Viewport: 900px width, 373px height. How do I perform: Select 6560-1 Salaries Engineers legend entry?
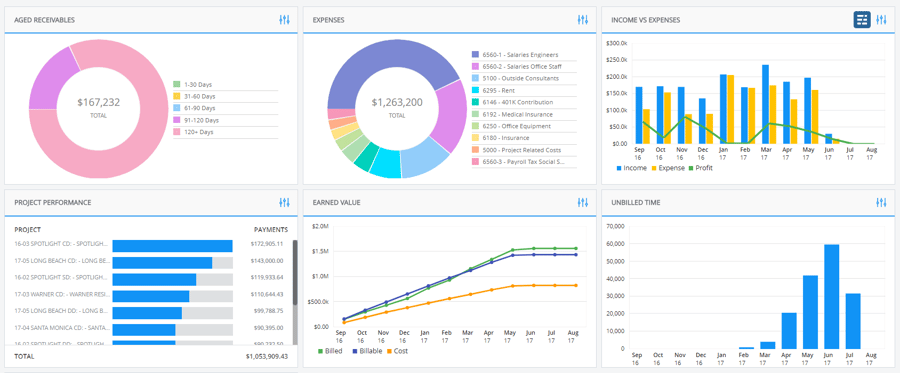(x=515, y=55)
